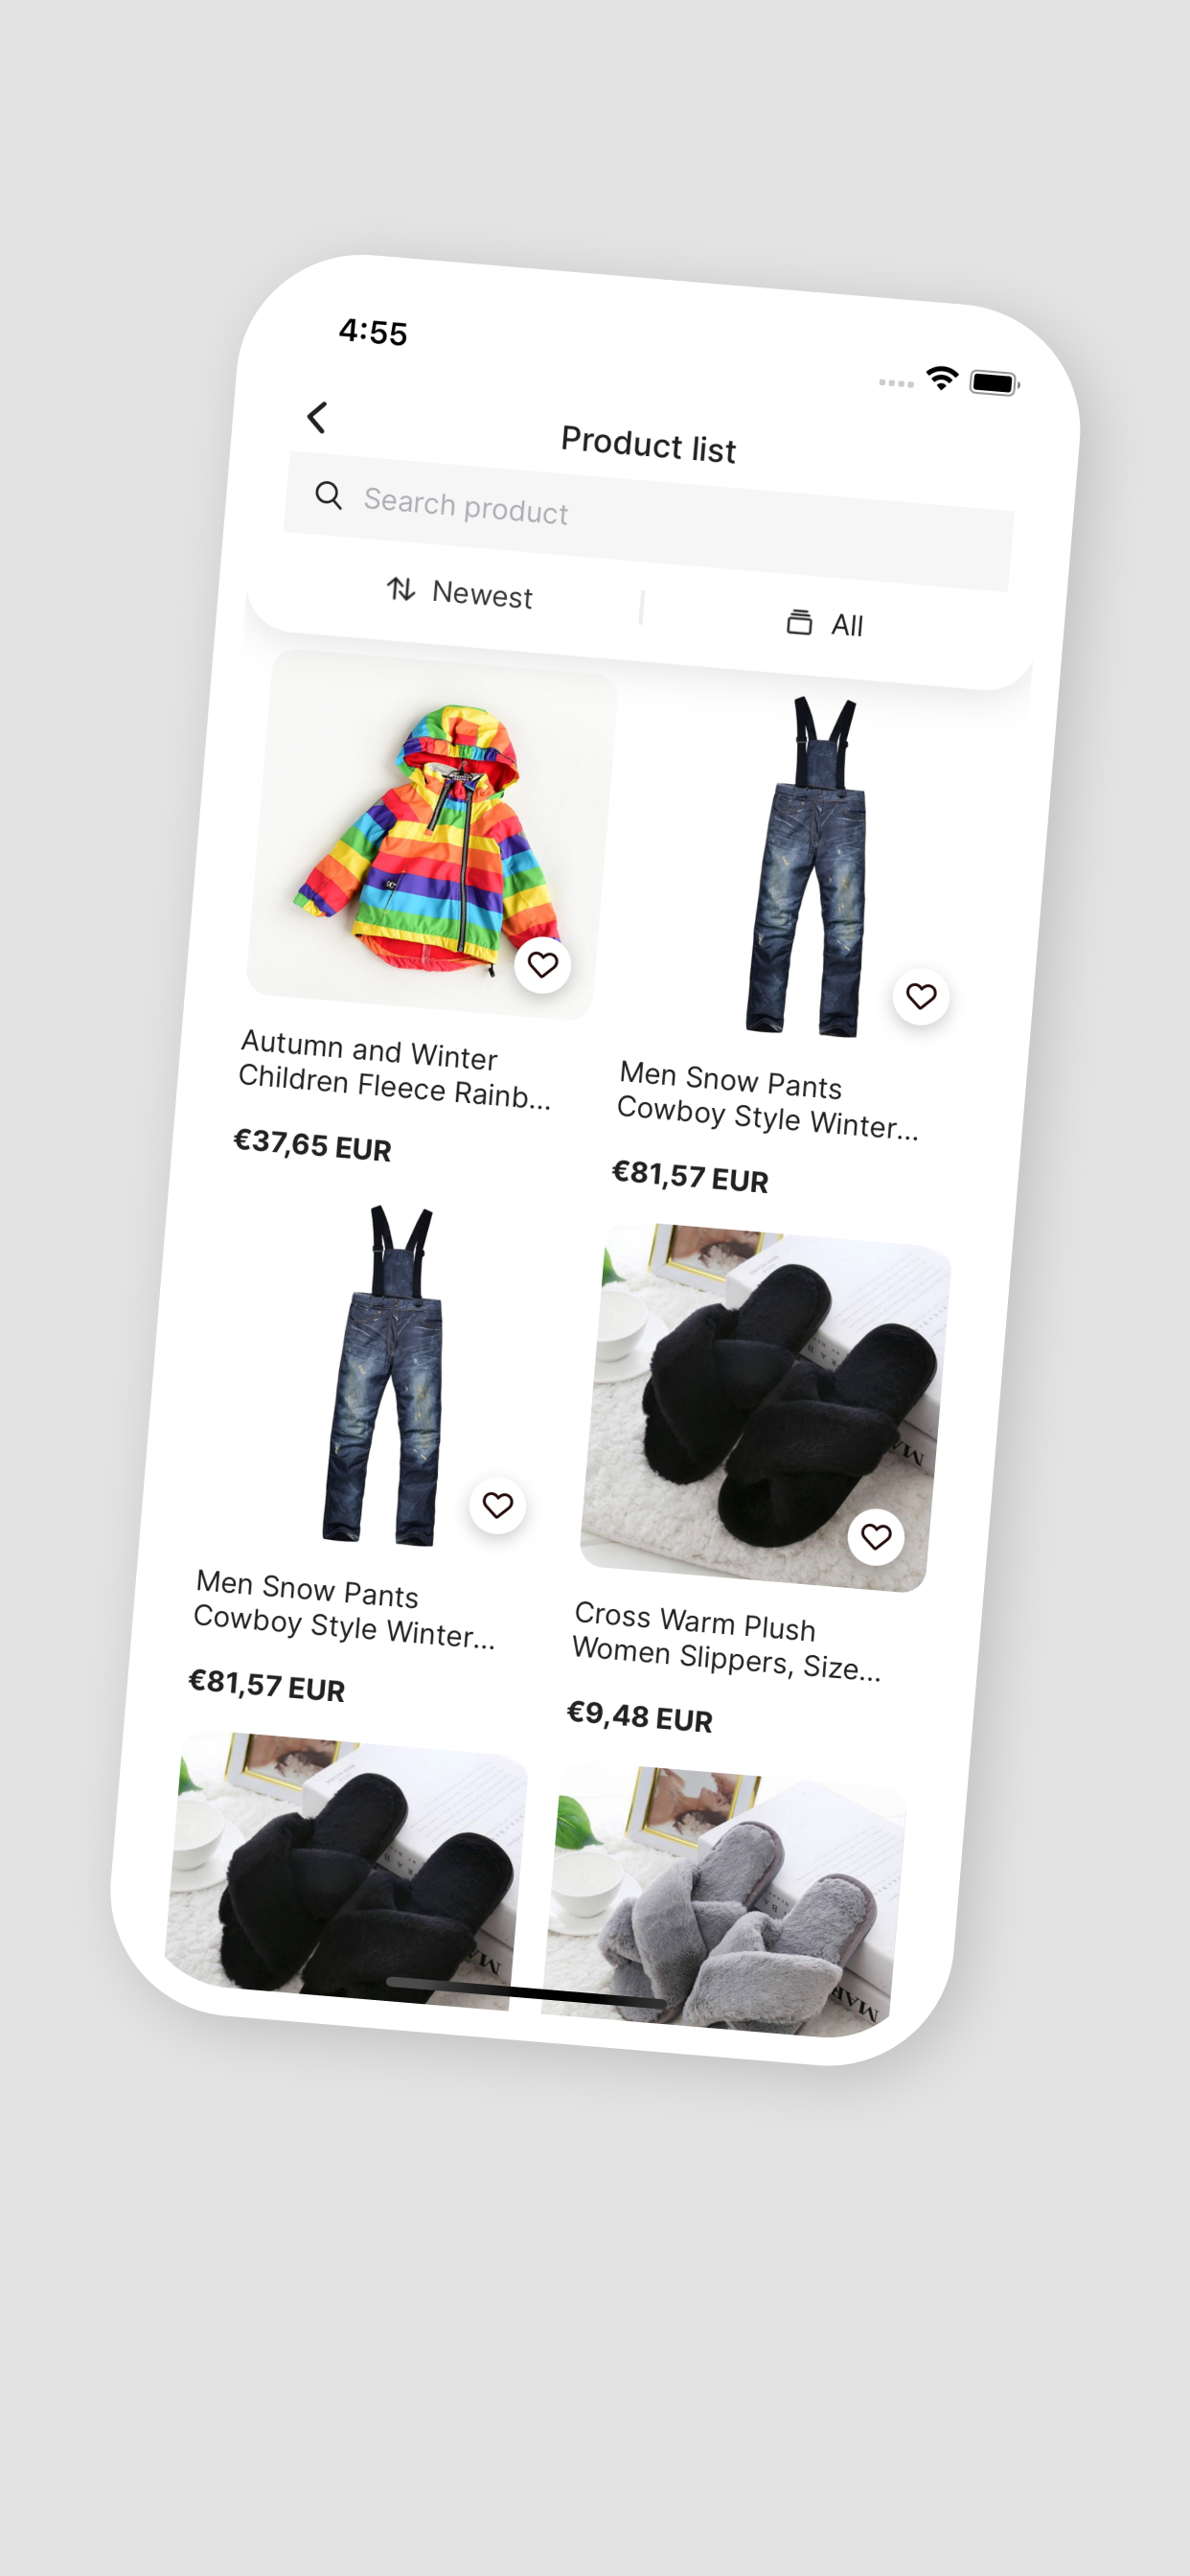Check the Wi-Fi status icon
Screen dimensions: 1190x2576
pos(942,378)
